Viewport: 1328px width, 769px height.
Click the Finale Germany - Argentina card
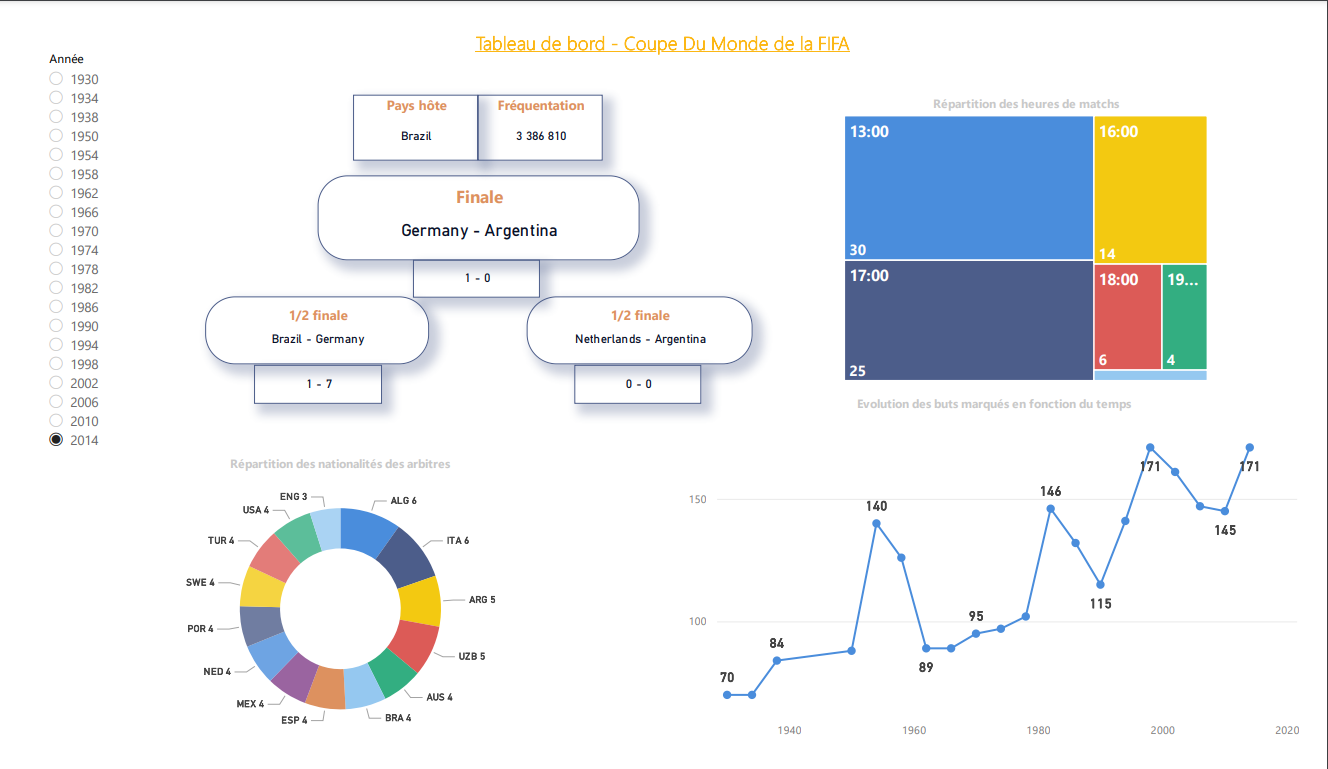(478, 218)
